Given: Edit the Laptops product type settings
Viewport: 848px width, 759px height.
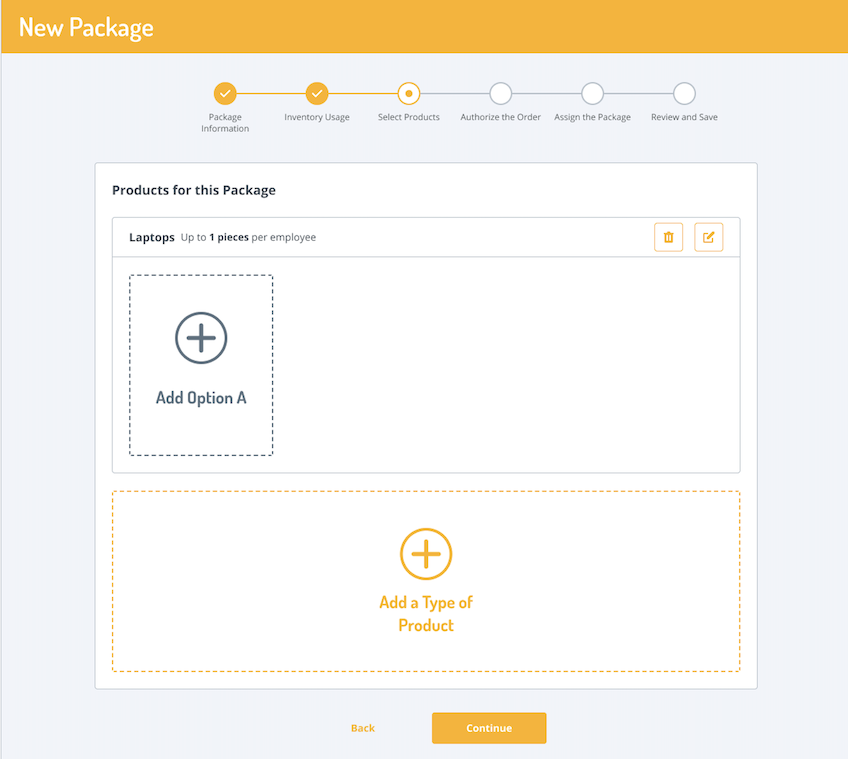Looking at the screenshot, I should pyautogui.click(x=708, y=237).
